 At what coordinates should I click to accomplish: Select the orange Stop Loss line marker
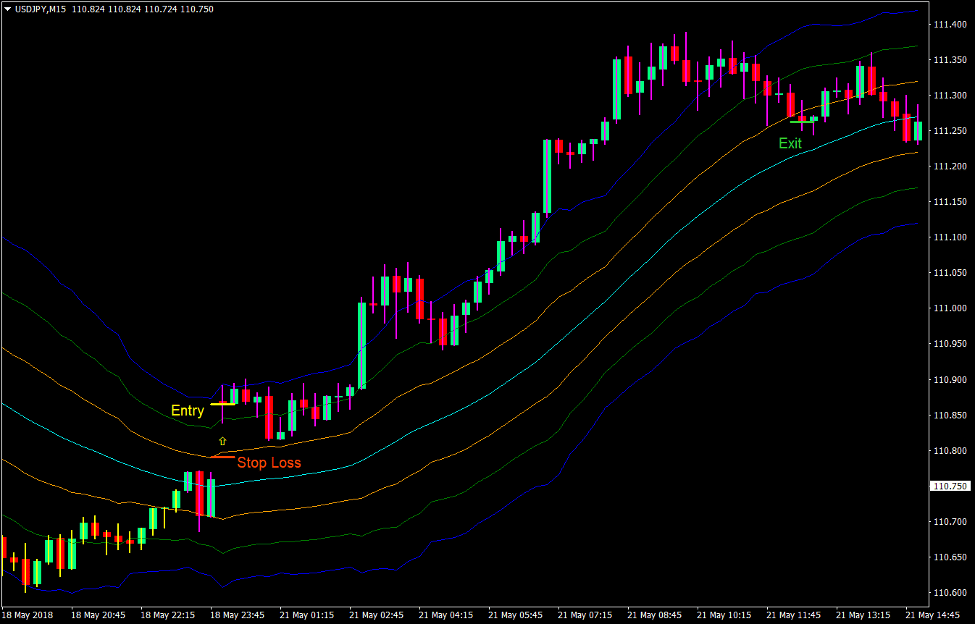[223, 457]
